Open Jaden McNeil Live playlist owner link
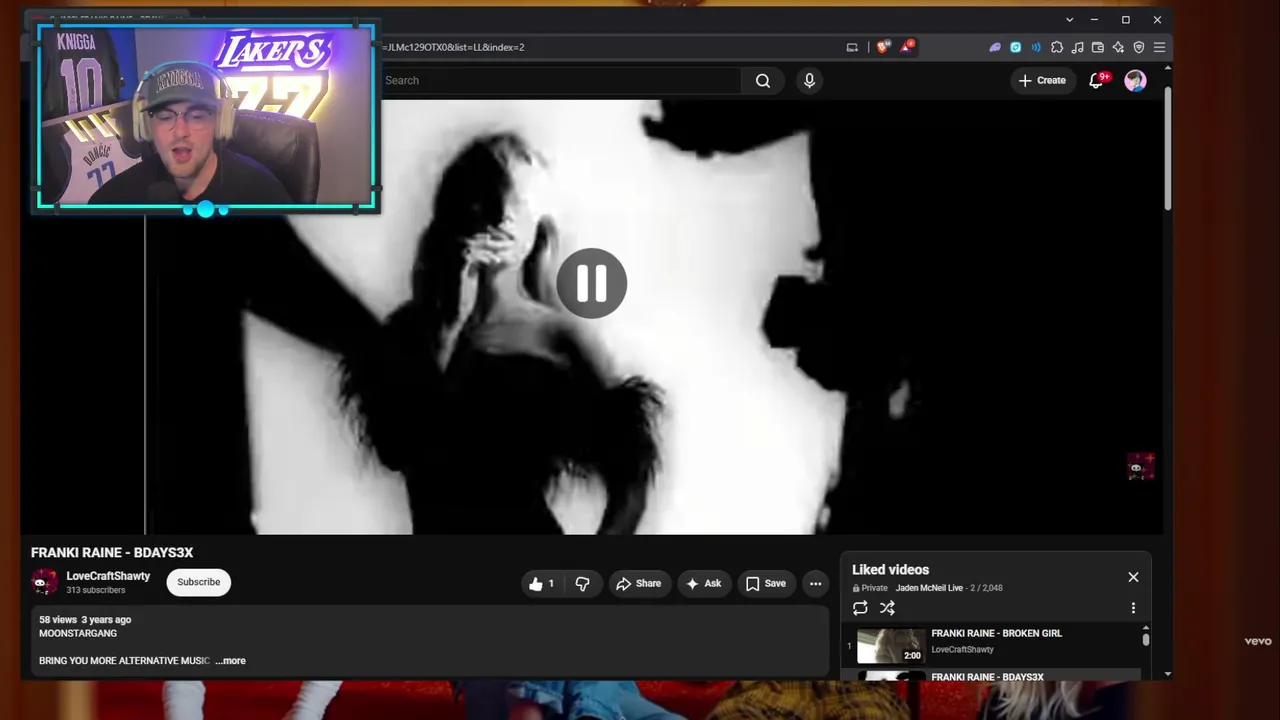The height and width of the screenshot is (720, 1280). tap(929, 588)
